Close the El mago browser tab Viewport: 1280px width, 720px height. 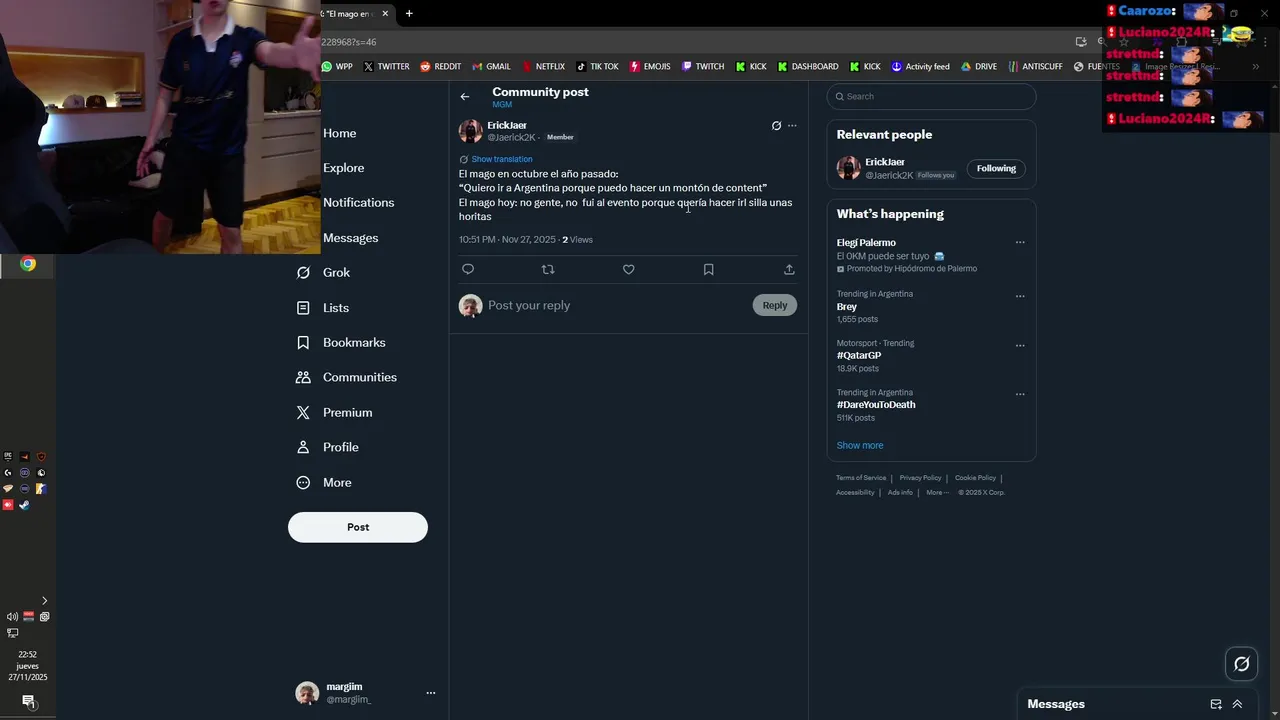pyautogui.click(x=385, y=14)
